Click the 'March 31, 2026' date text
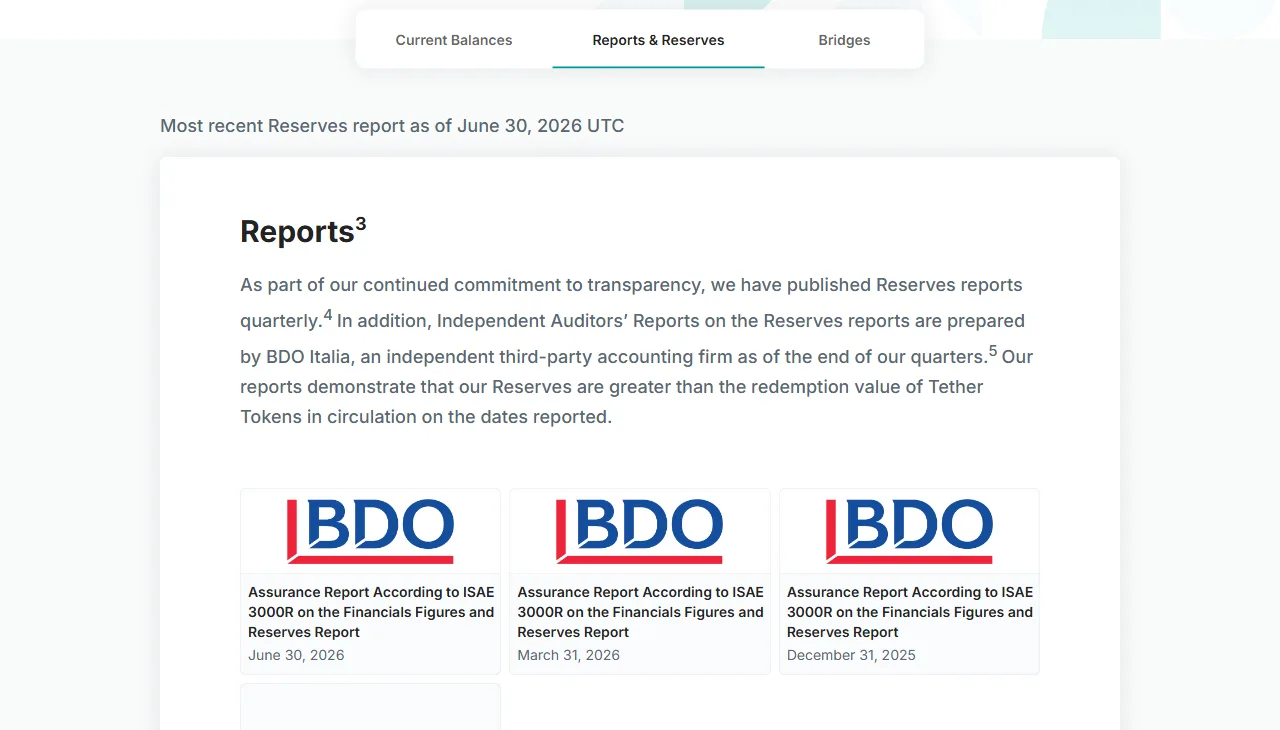This screenshot has width=1280, height=730. 568,655
